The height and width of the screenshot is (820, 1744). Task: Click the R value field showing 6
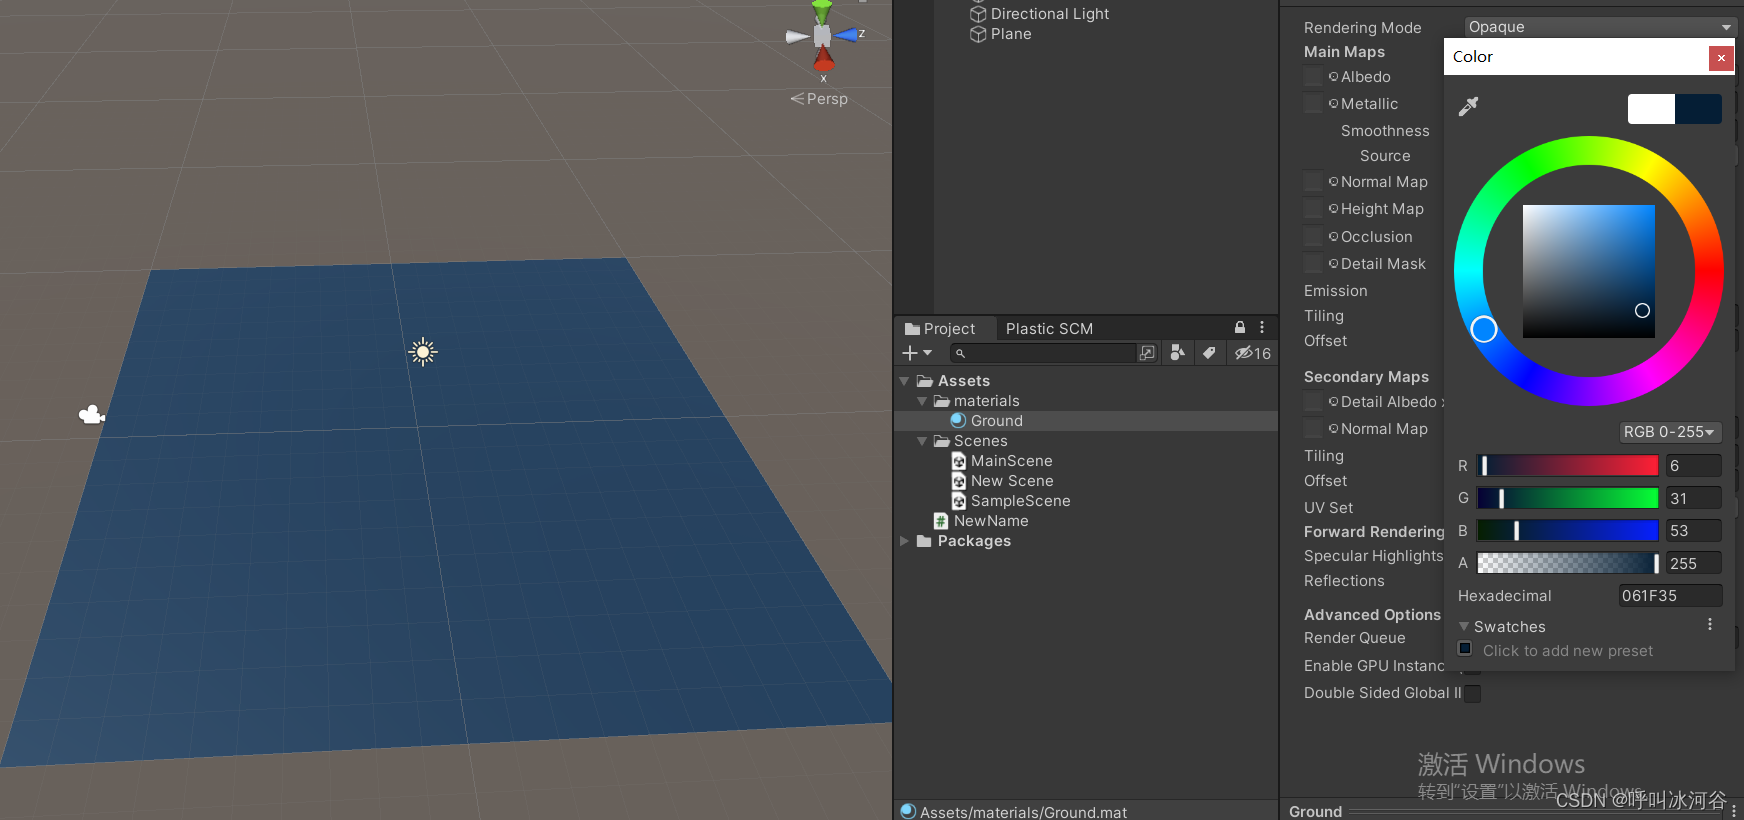click(1694, 466)
